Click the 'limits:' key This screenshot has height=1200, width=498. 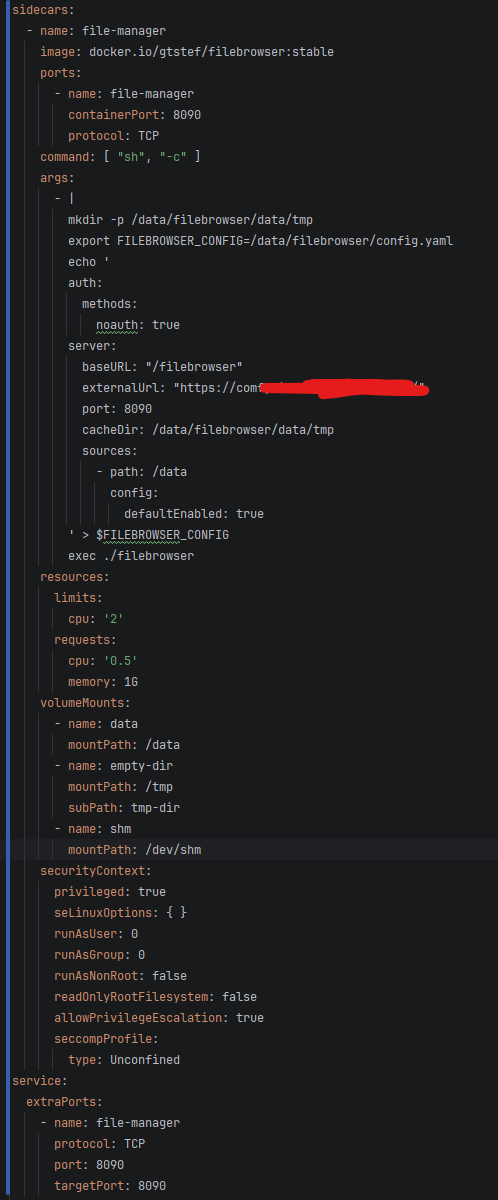(x=78, y=598)
